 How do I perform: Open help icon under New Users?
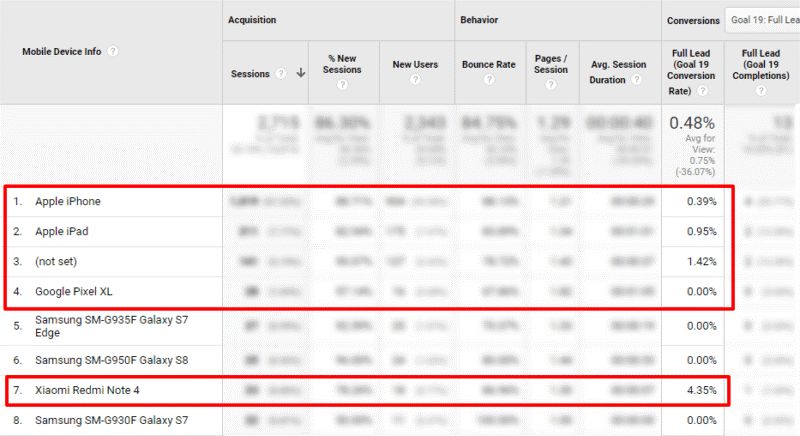coord(415,79)
